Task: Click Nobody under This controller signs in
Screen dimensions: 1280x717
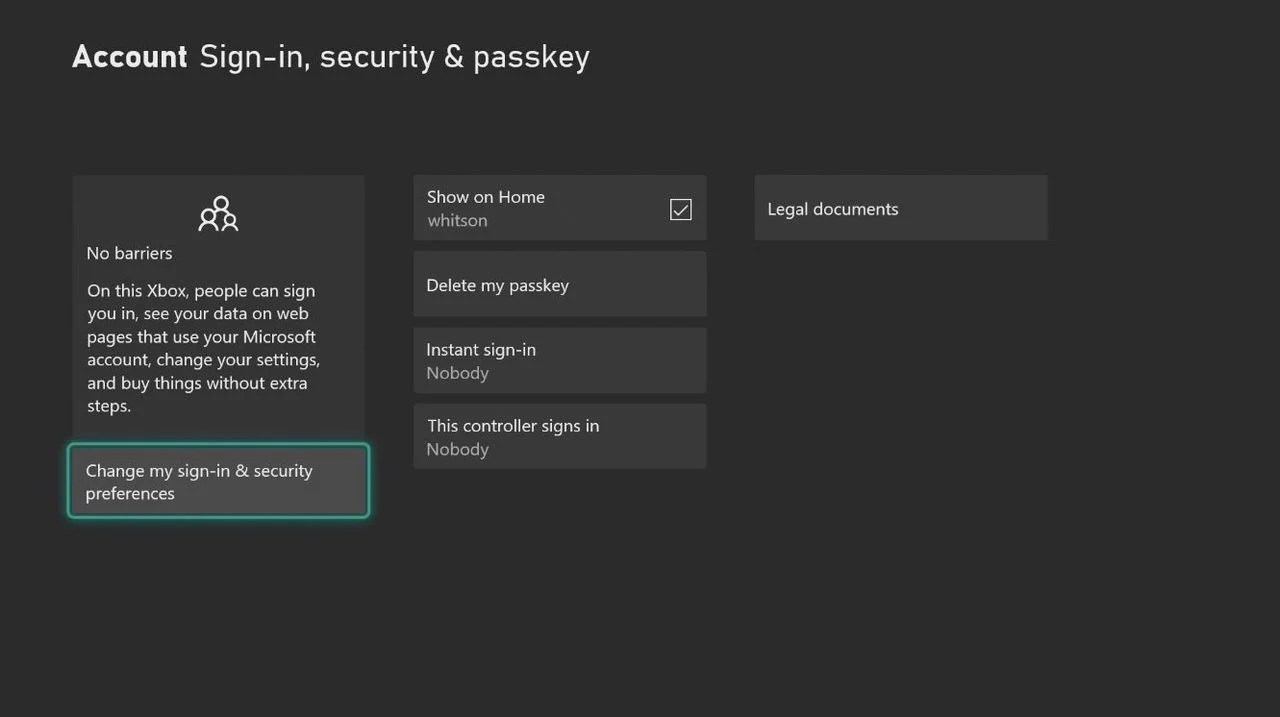Action: 457,449
